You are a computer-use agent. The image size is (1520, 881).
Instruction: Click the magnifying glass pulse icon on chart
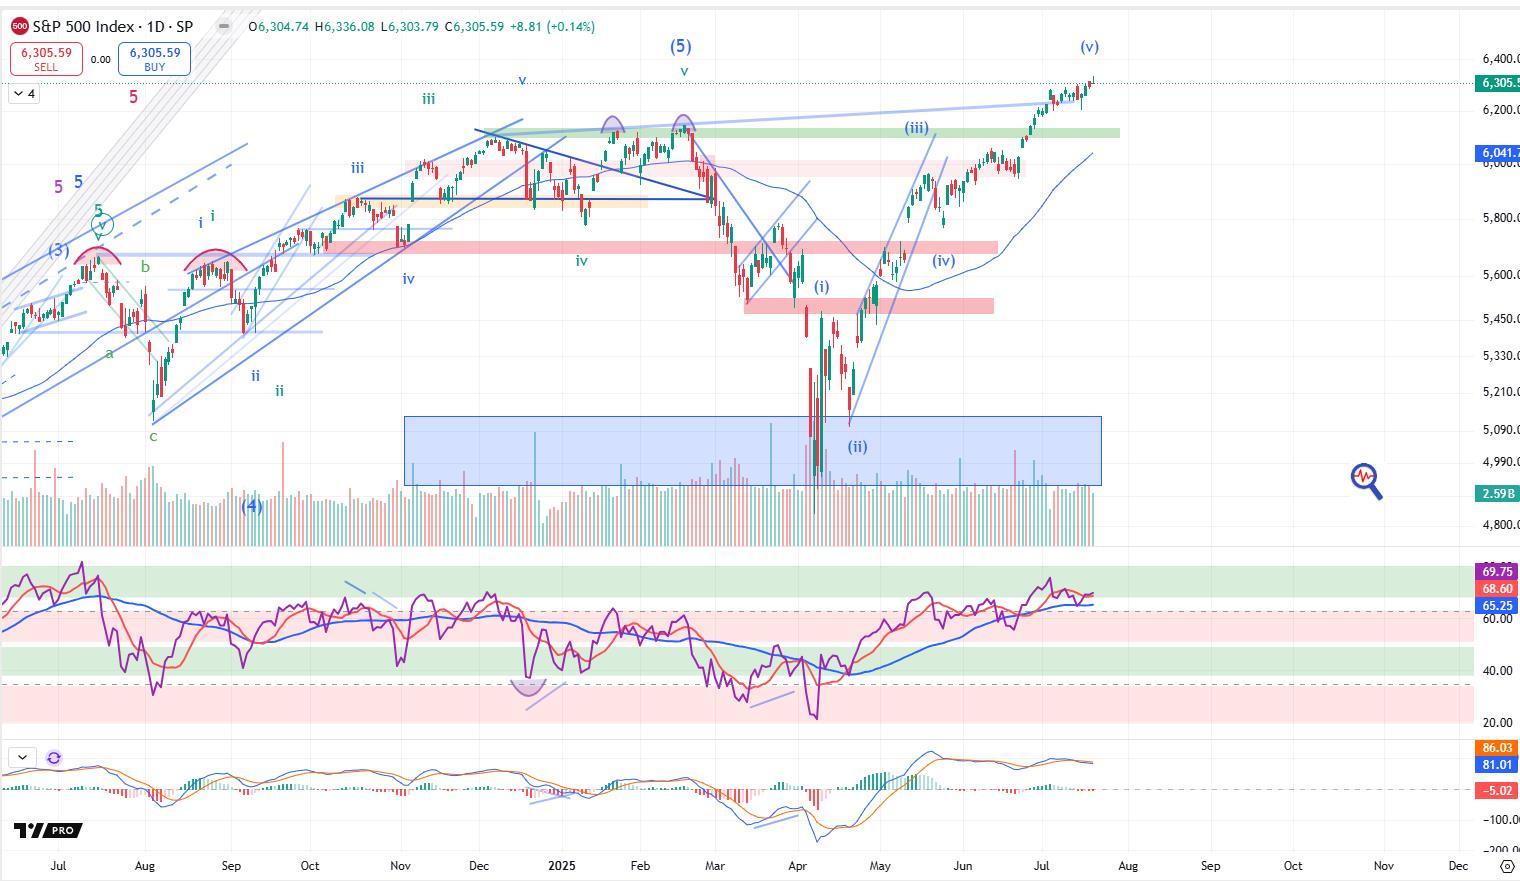point(1366,481)
